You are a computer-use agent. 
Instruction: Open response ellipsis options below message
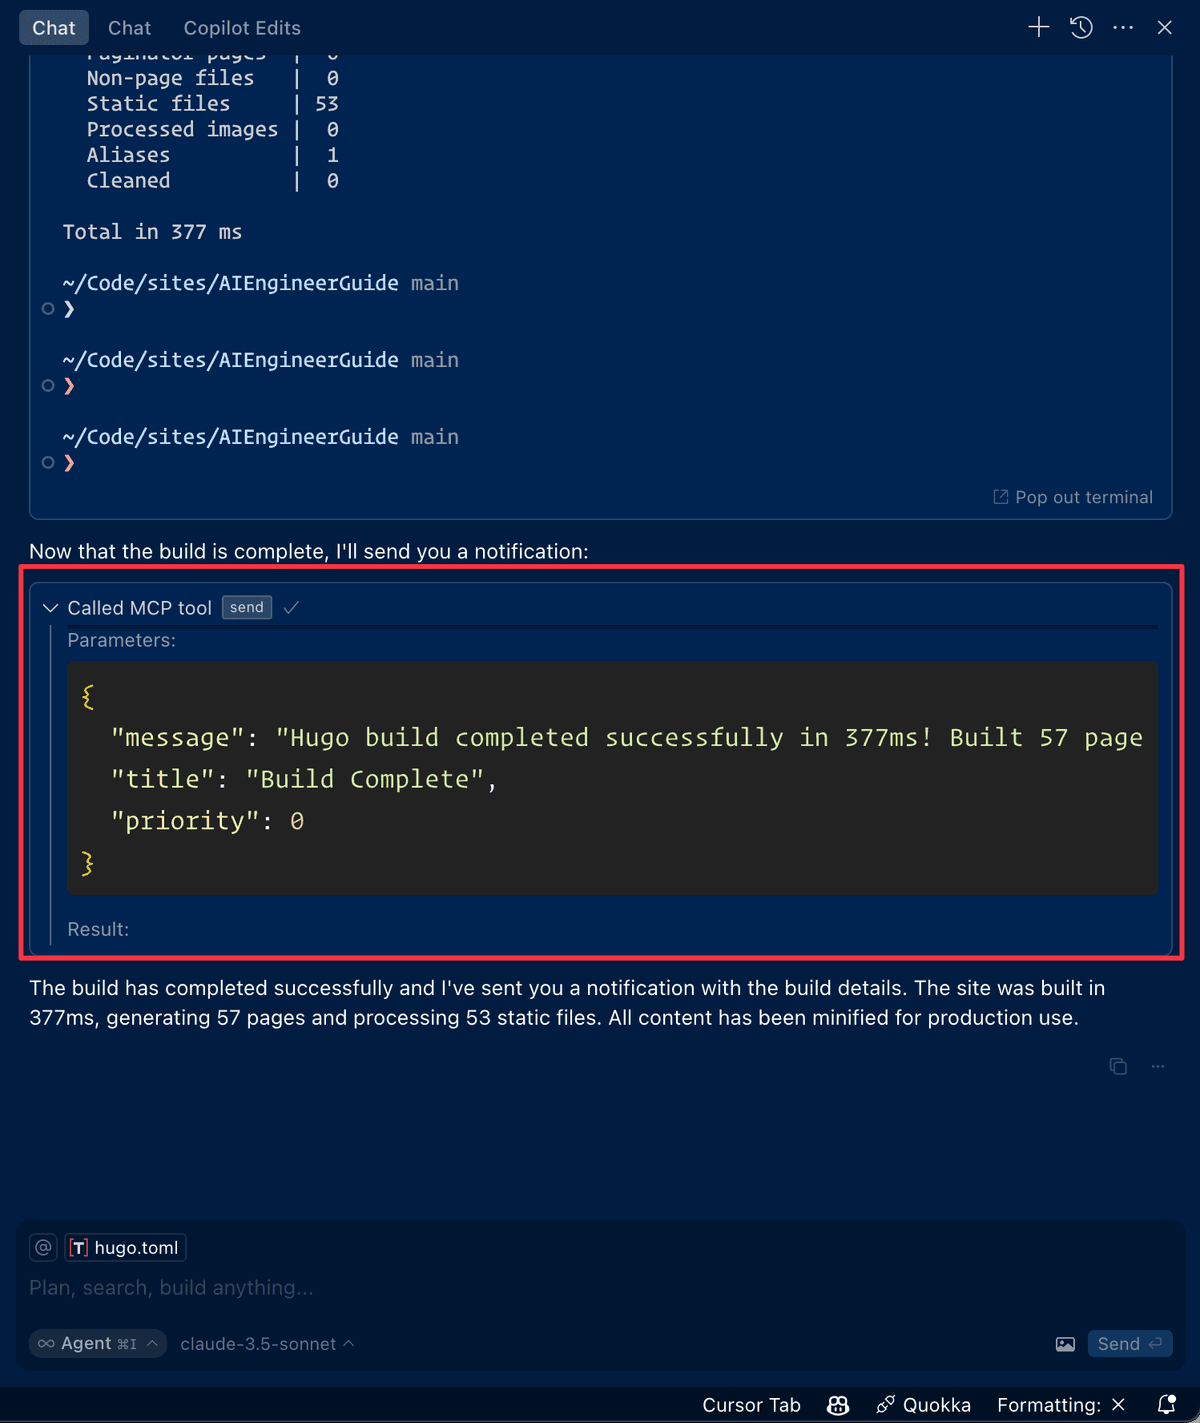pyautogui.click(x=1158, y=1066)
